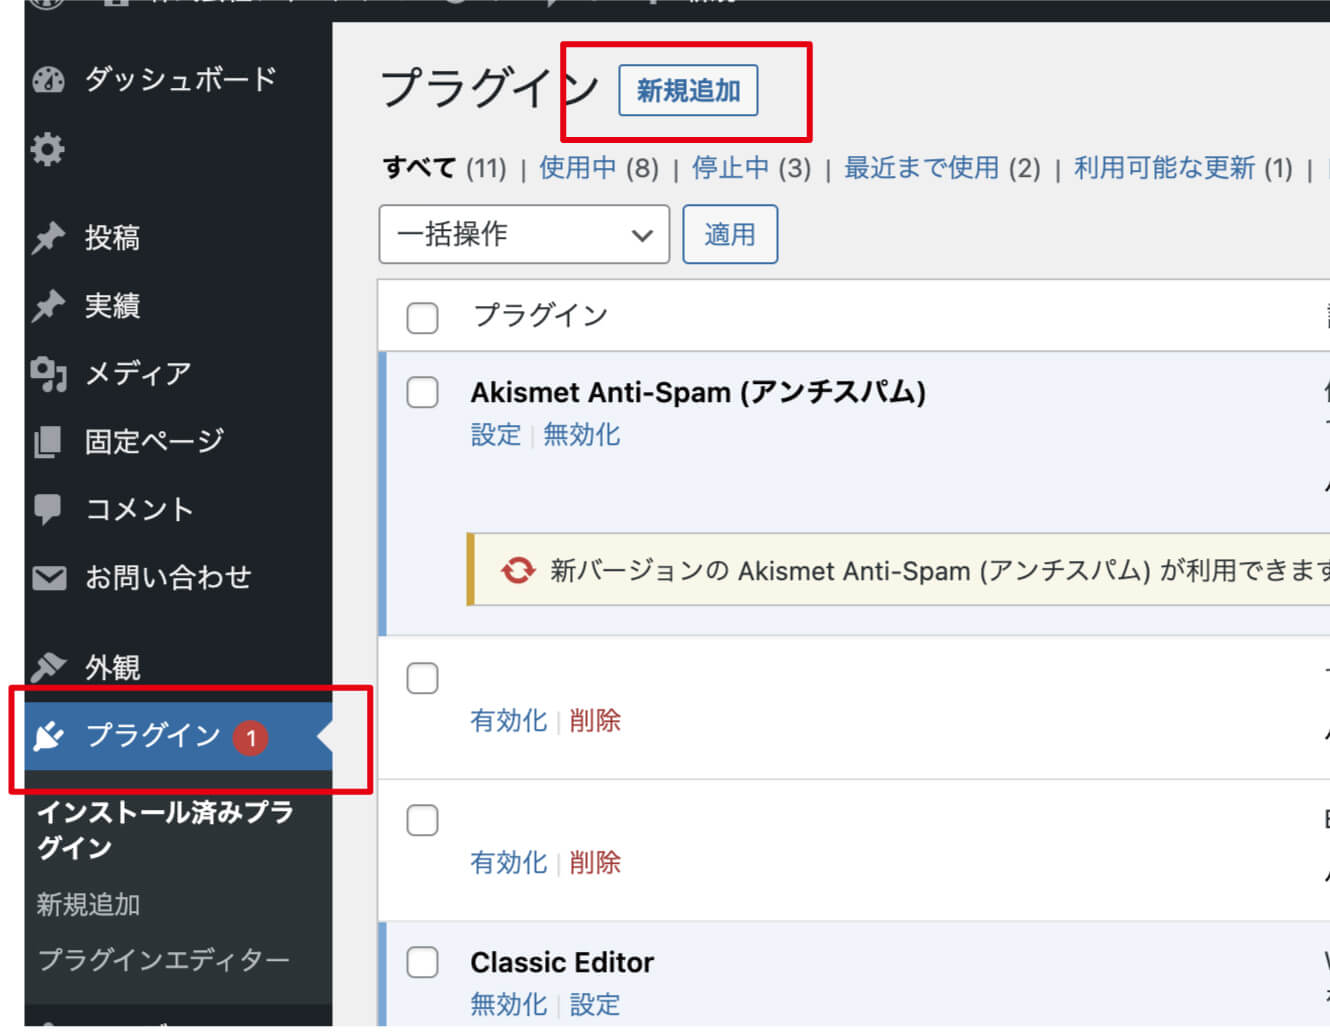
Task: Filter plugins by 使用中 tab
Action: [x=577, y=168]
